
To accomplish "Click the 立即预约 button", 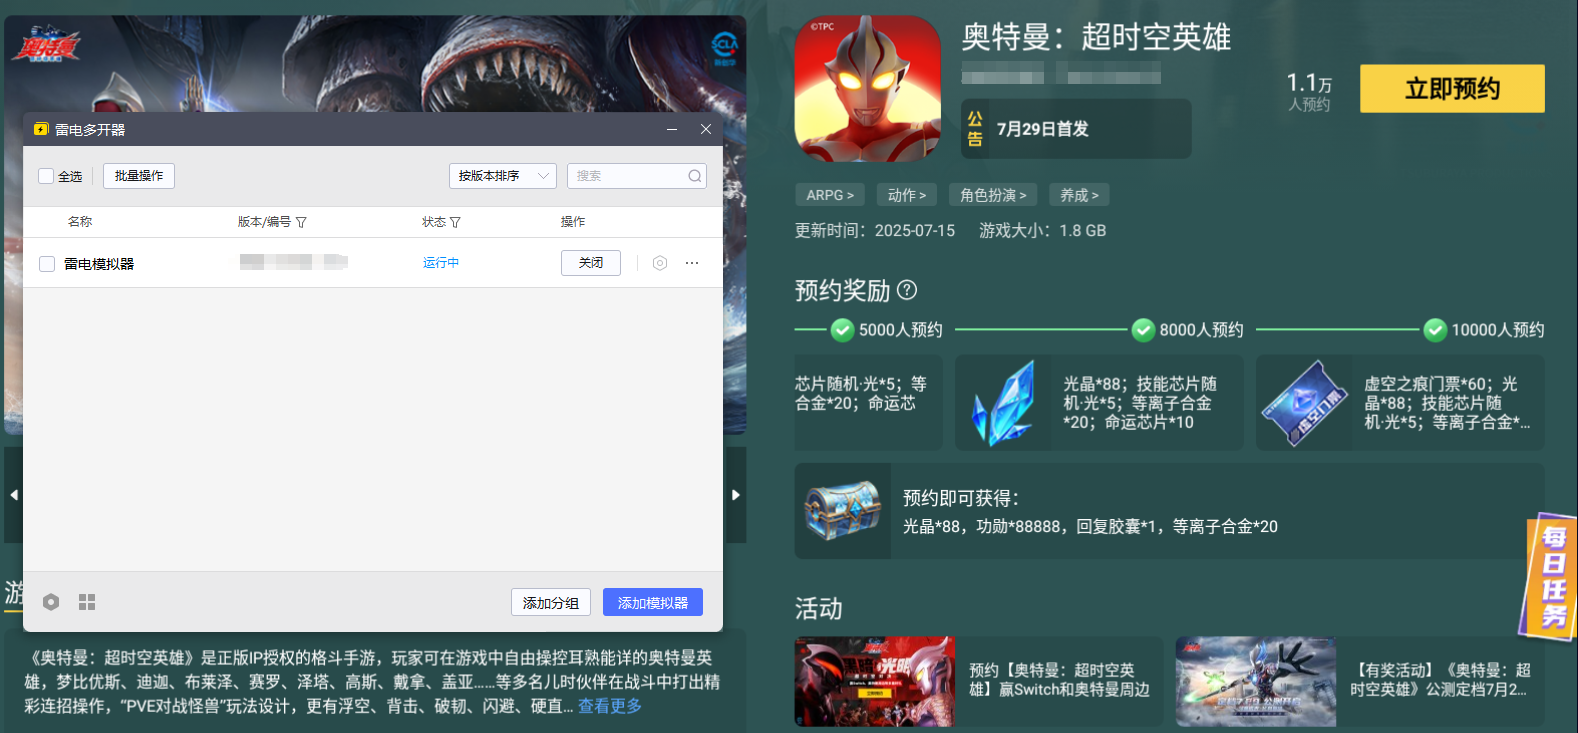I will coord(1452,89).
